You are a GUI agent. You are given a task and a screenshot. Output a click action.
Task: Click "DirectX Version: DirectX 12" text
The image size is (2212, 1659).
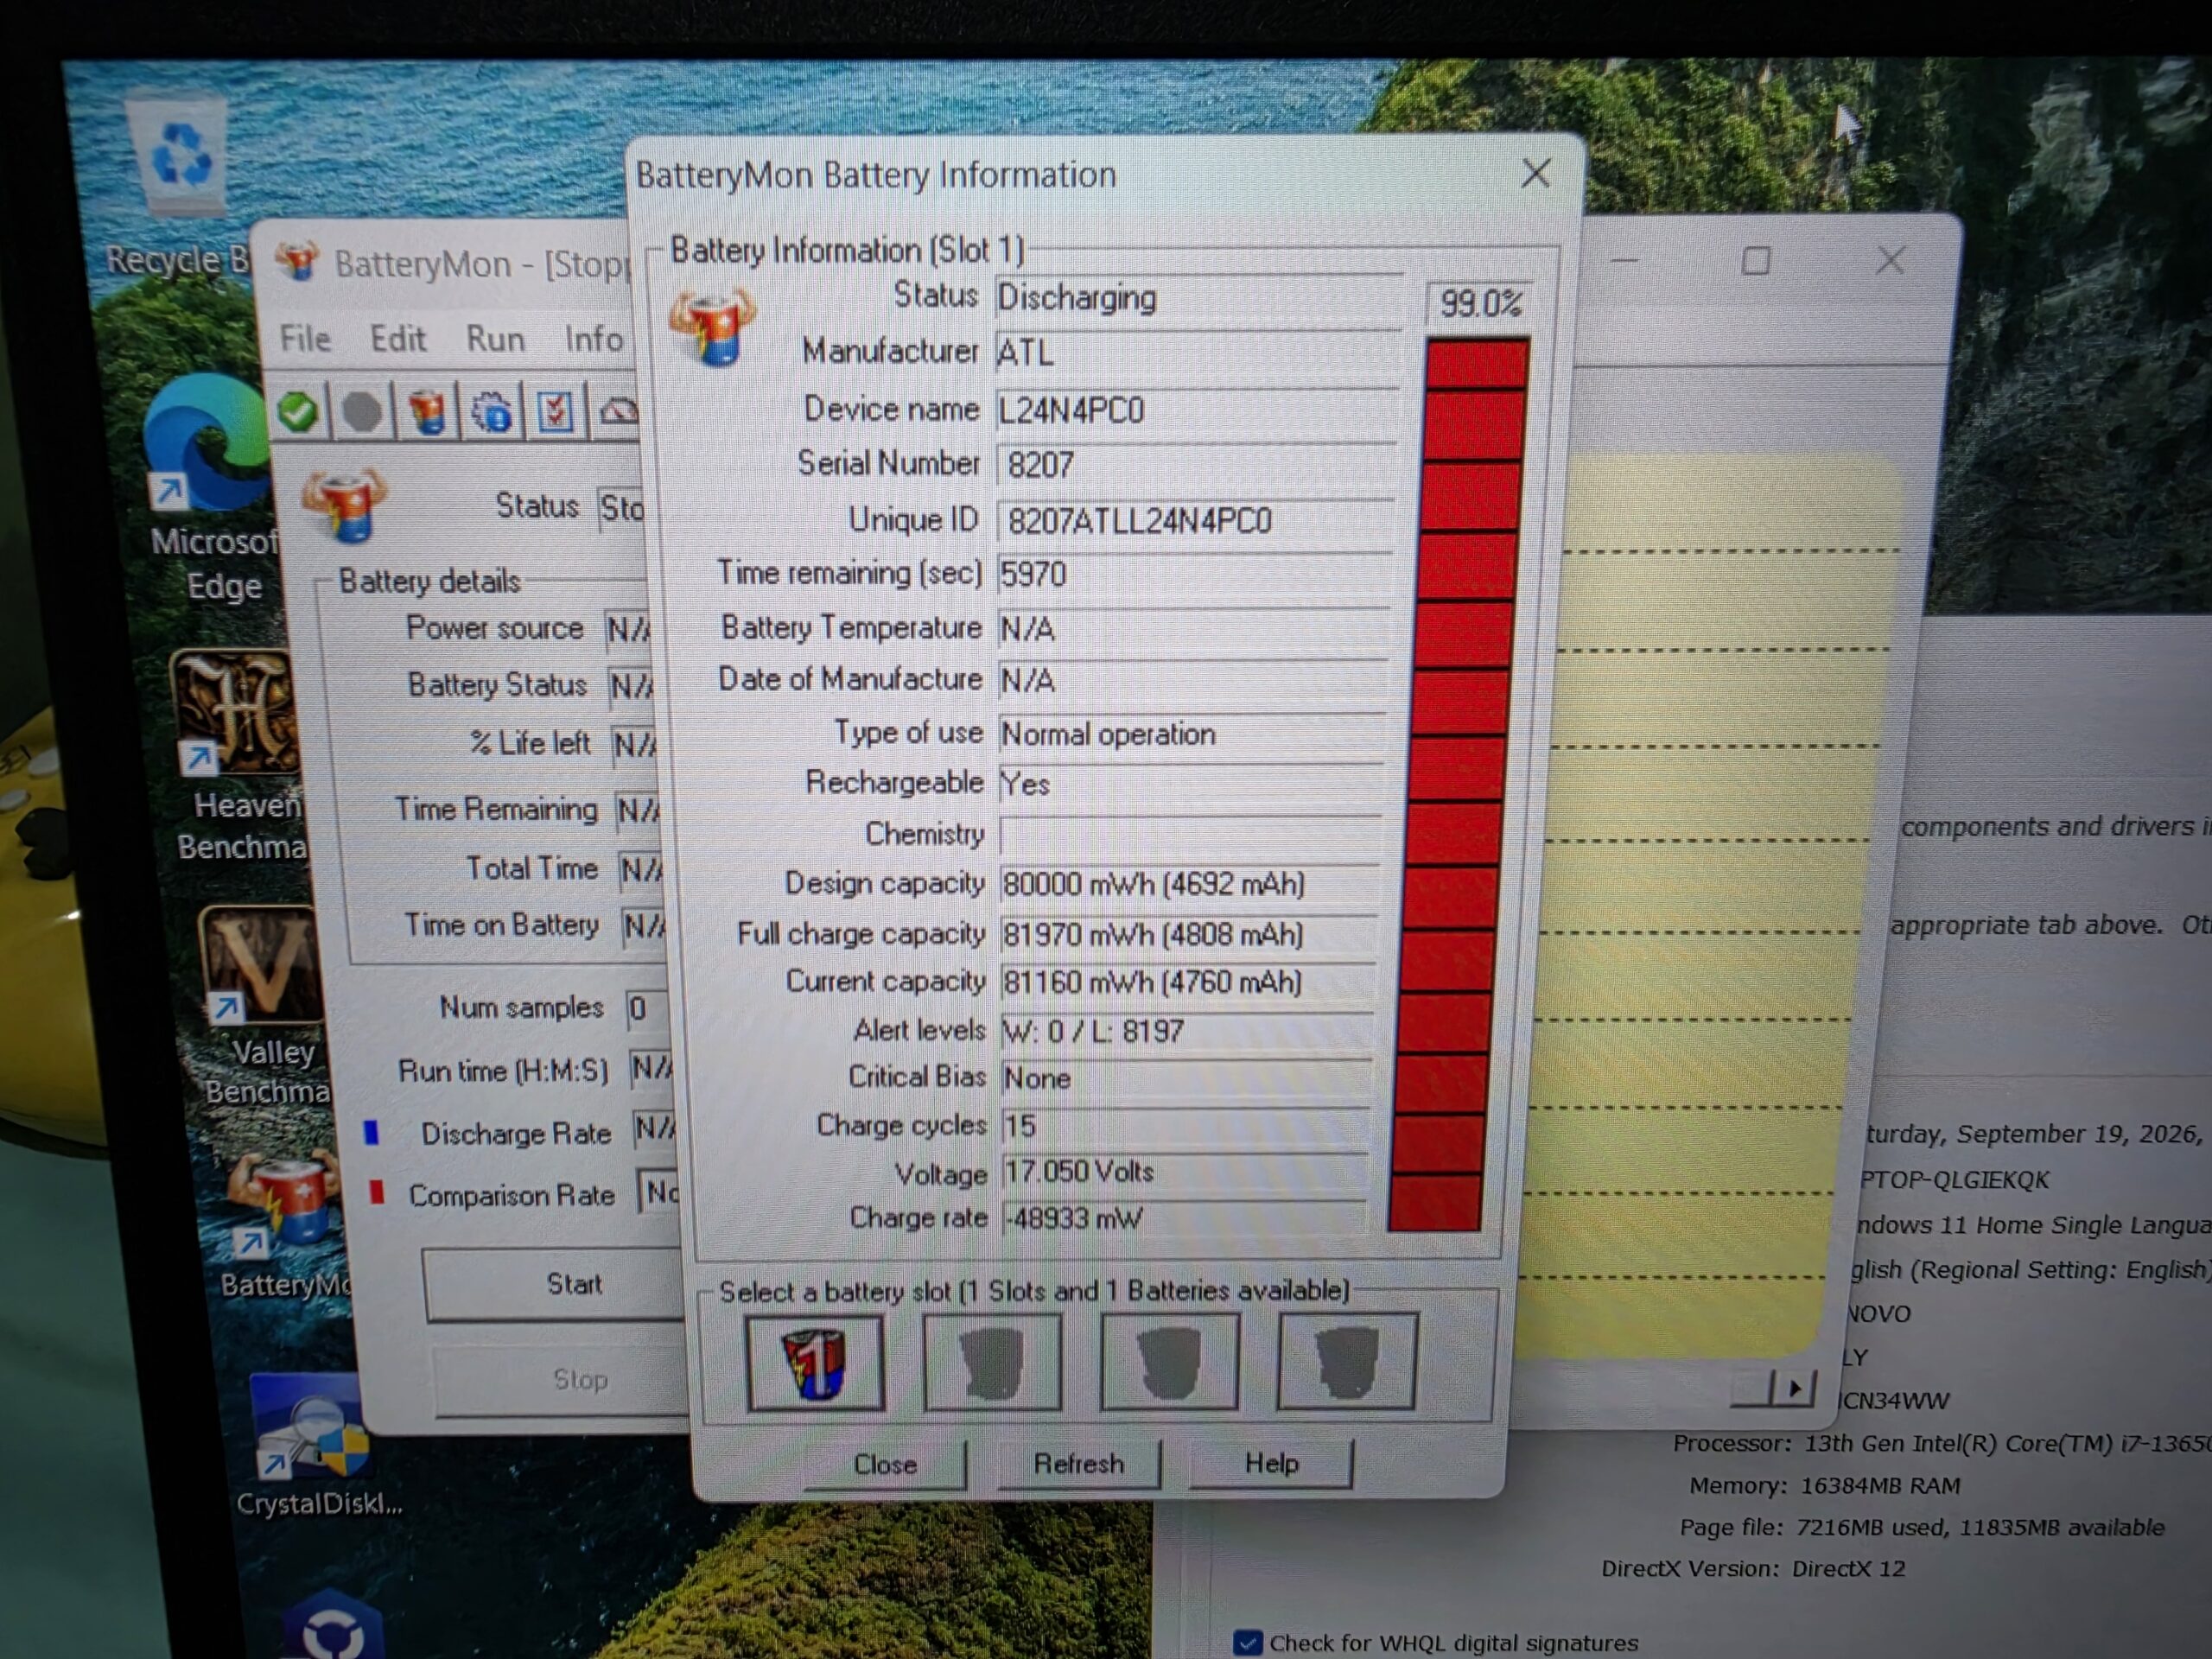coord(1753,1568)
